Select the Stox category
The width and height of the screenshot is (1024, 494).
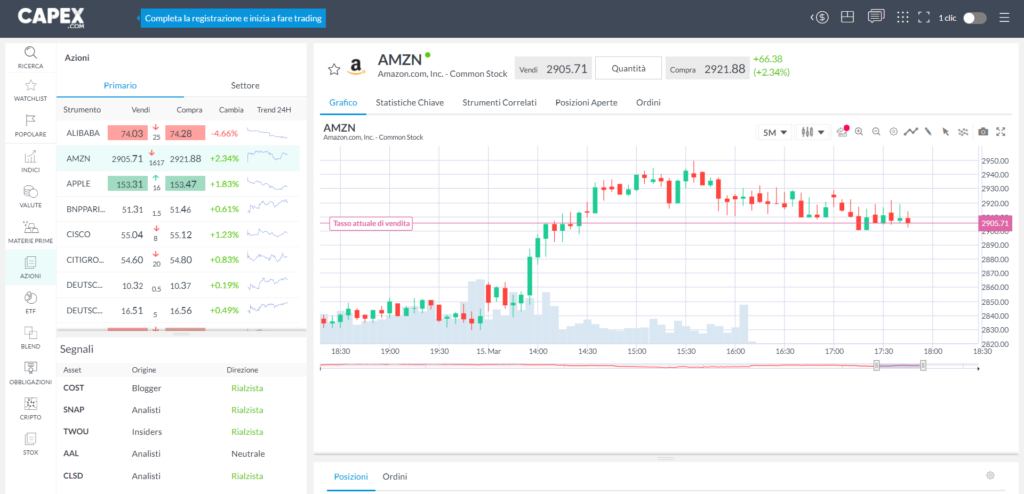(x=31, y=444)
